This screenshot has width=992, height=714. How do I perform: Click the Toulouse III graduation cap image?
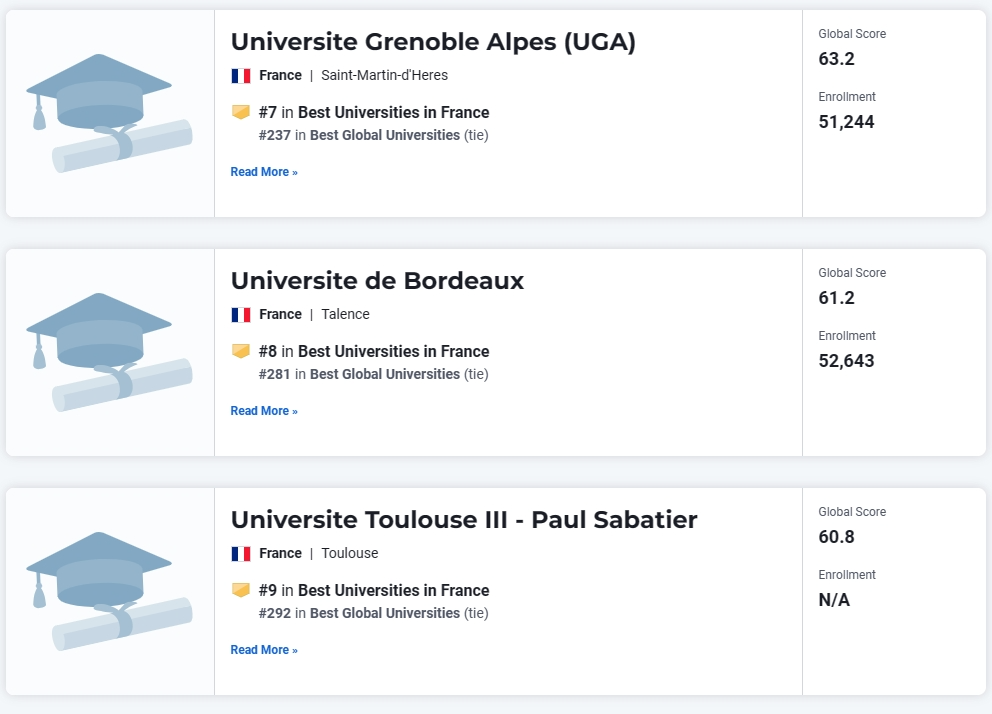point(109,591)
